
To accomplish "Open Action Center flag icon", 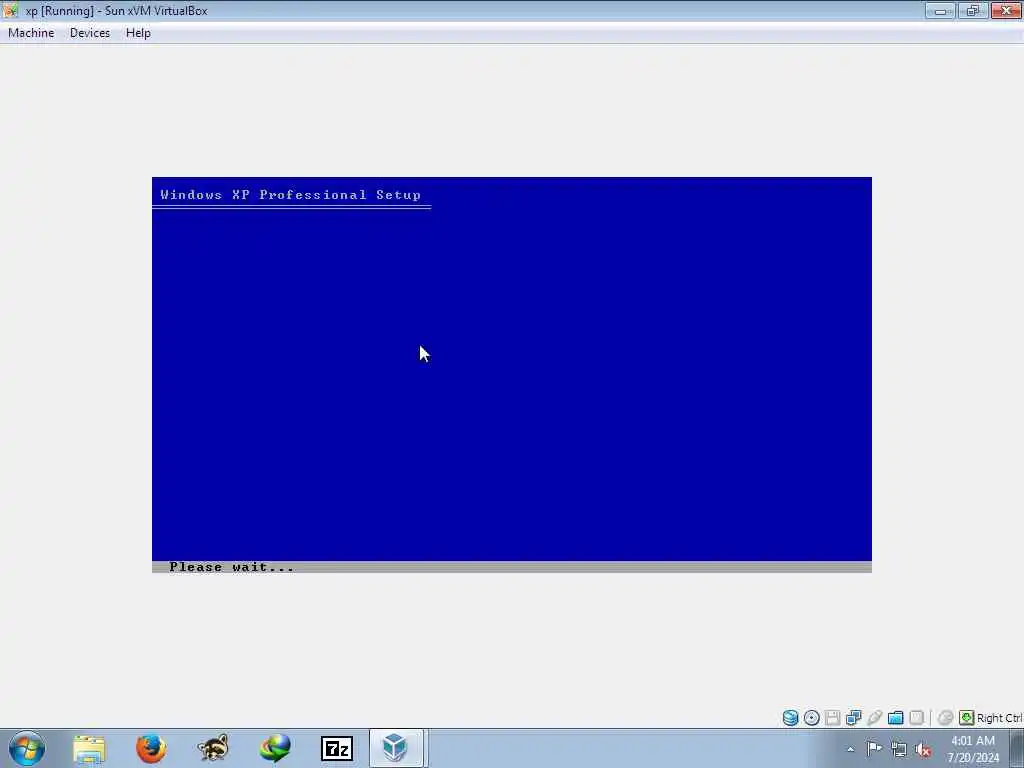I will point(874,749).
